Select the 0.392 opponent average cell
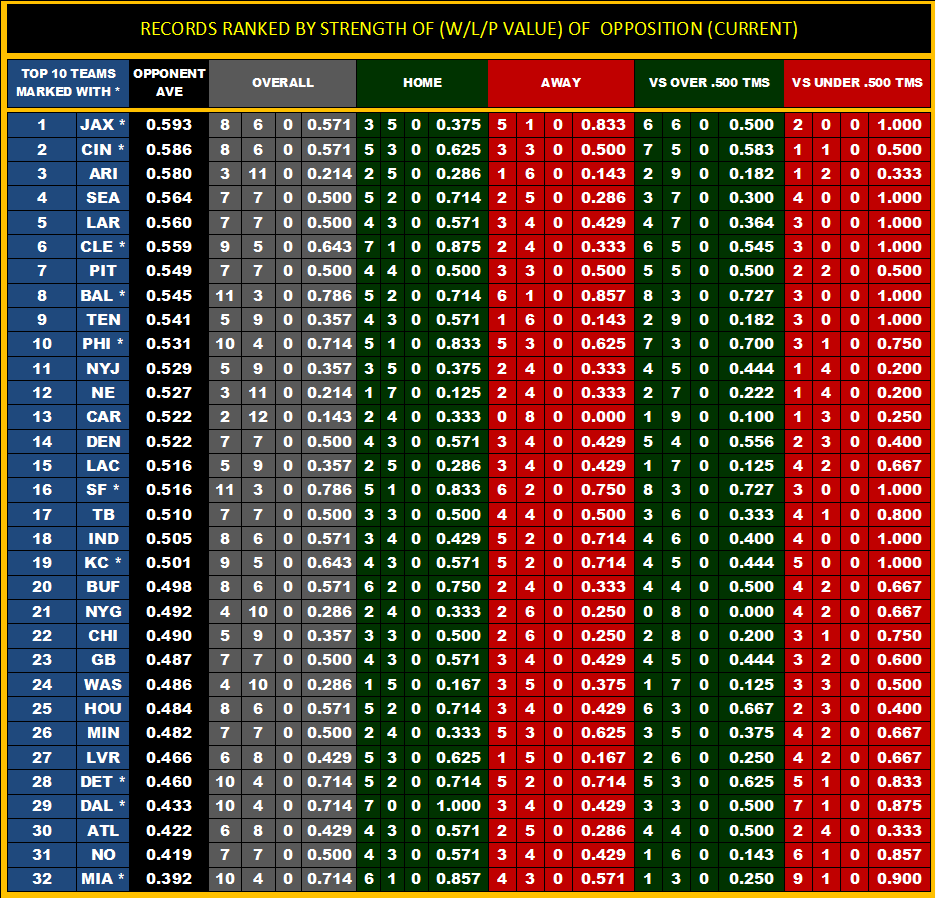The width and height of the screenshot is (936, 899). 169,879
